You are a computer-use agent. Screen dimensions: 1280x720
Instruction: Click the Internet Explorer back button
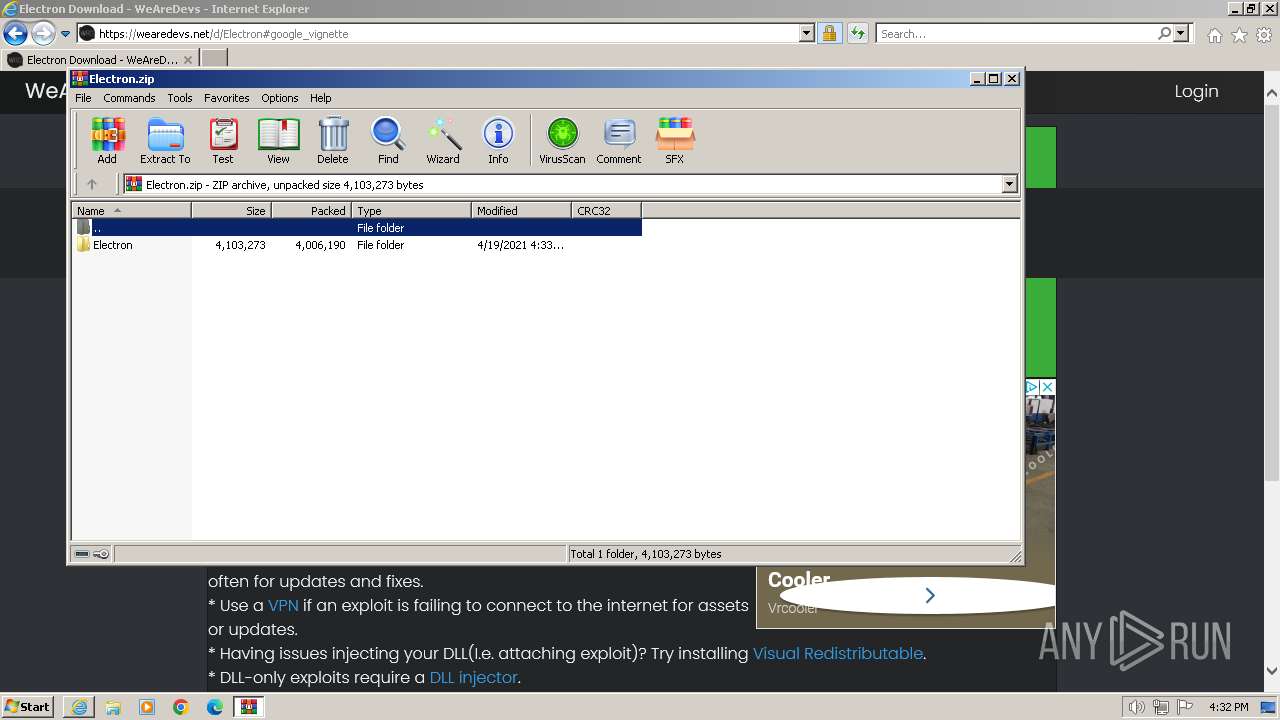point(15,33)
